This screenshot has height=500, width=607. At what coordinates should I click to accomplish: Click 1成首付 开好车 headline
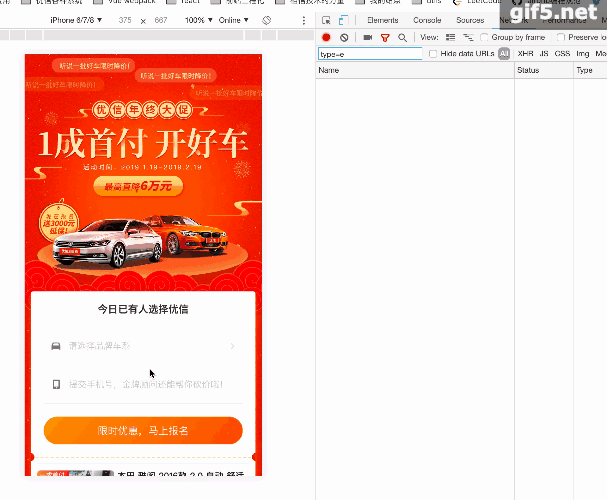tap(143, 143)
